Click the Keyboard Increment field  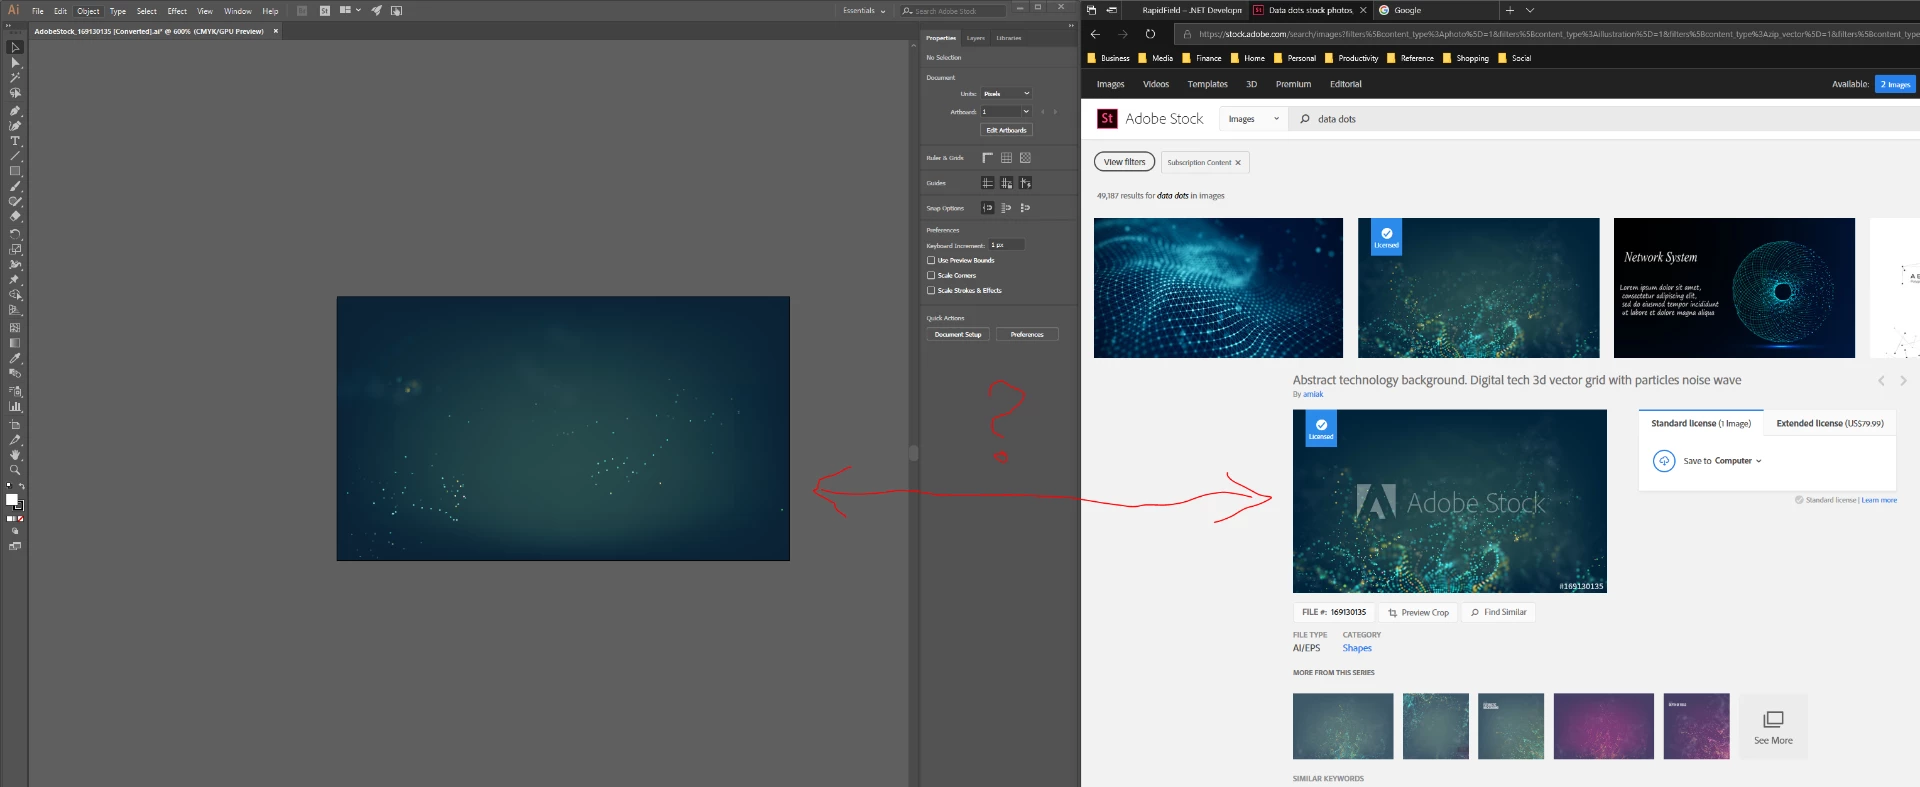1006,245
